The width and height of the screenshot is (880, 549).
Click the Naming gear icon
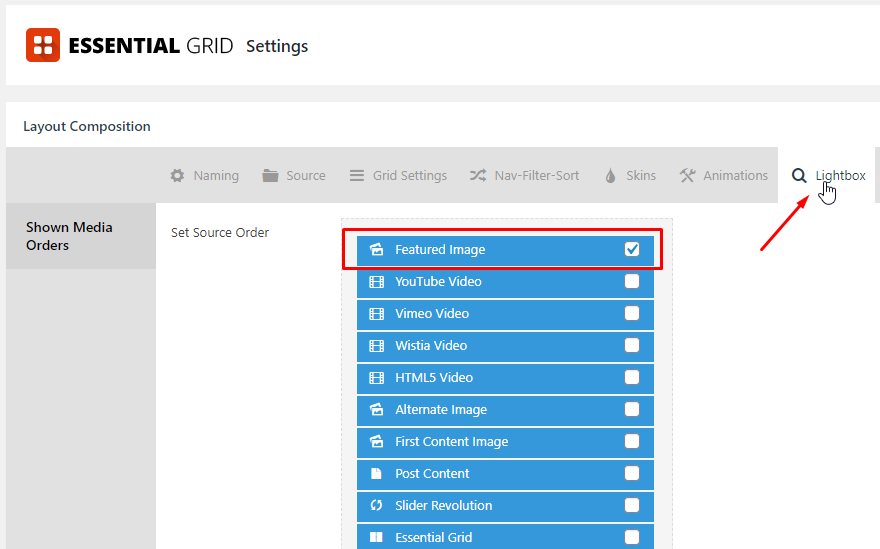pos(177,176)
